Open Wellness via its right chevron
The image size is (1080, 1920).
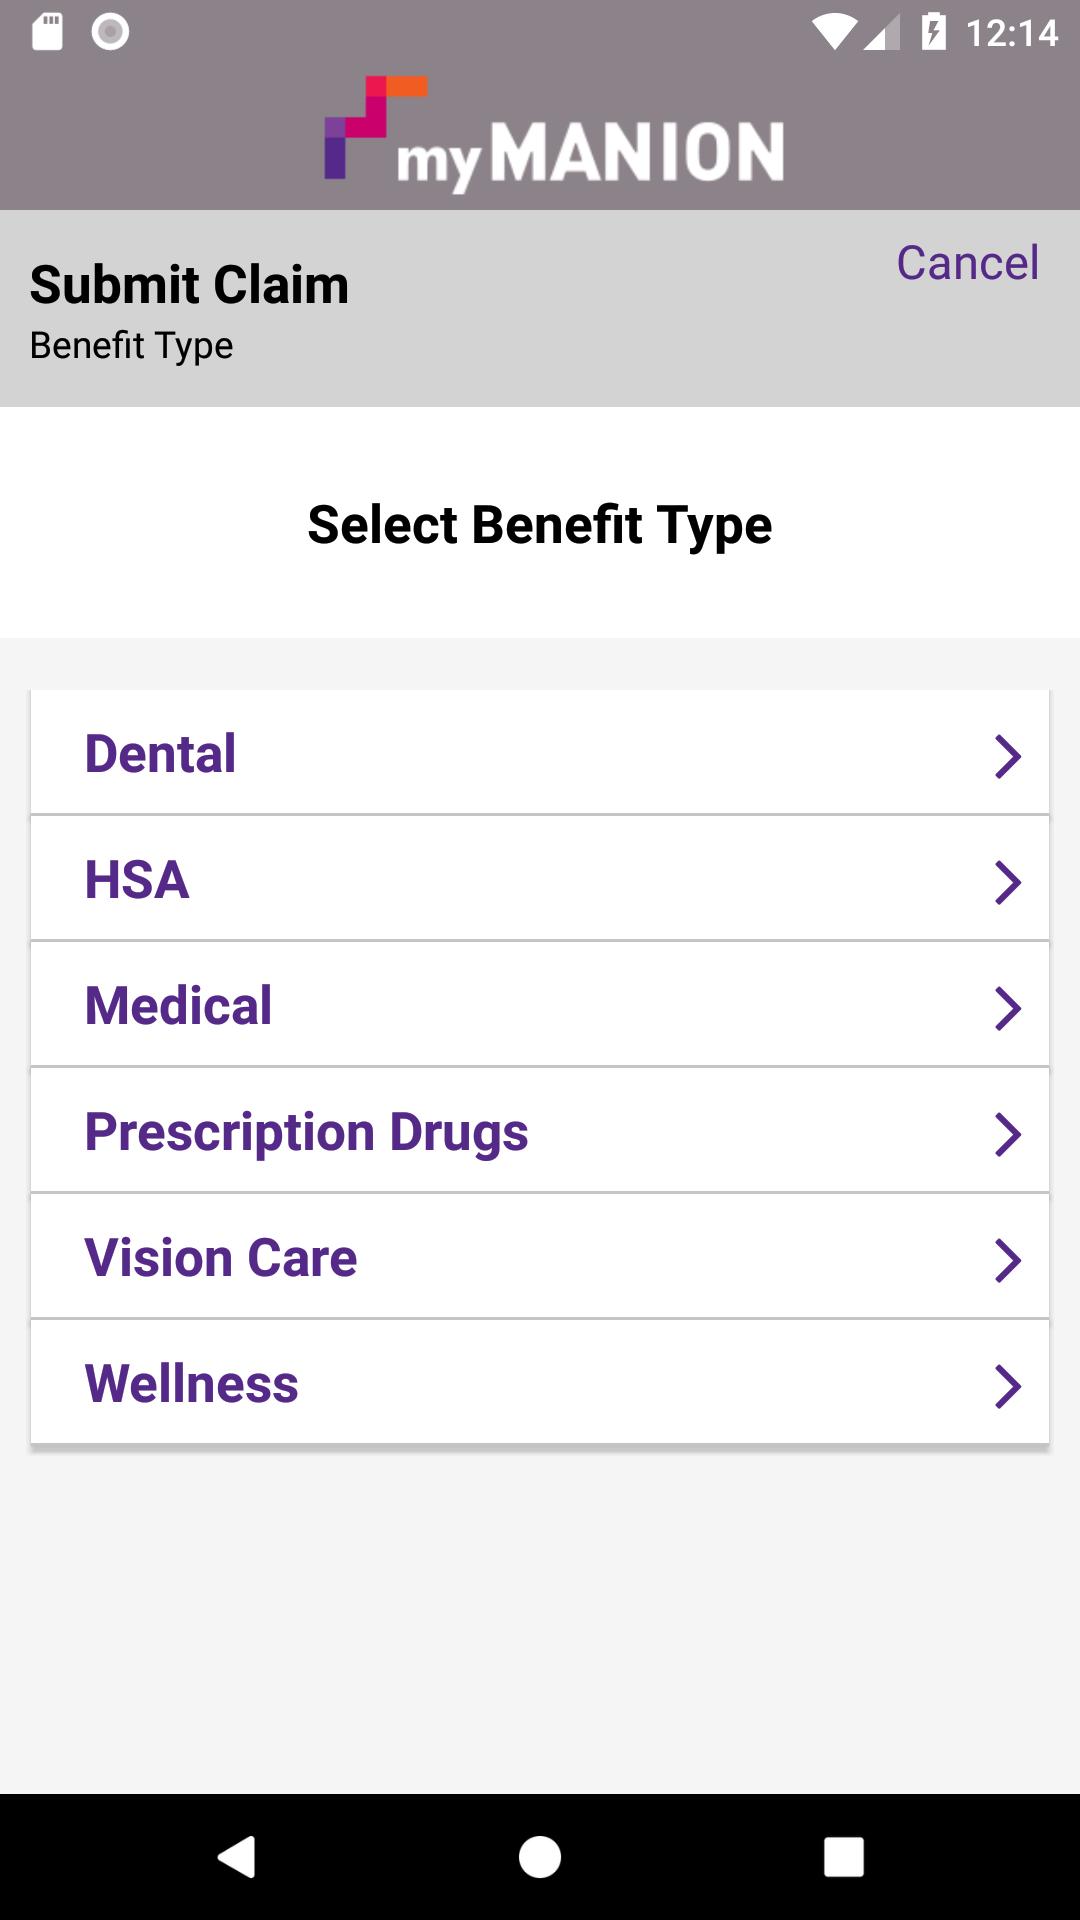(x=1007, y=1386)
